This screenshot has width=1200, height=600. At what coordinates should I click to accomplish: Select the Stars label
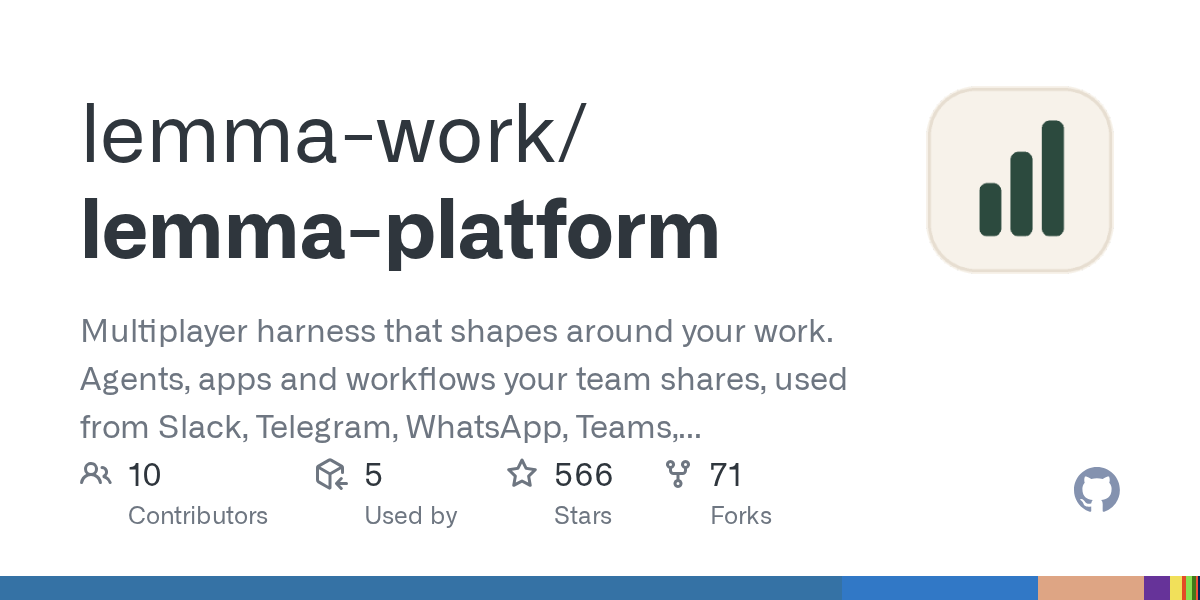(583, 516)
